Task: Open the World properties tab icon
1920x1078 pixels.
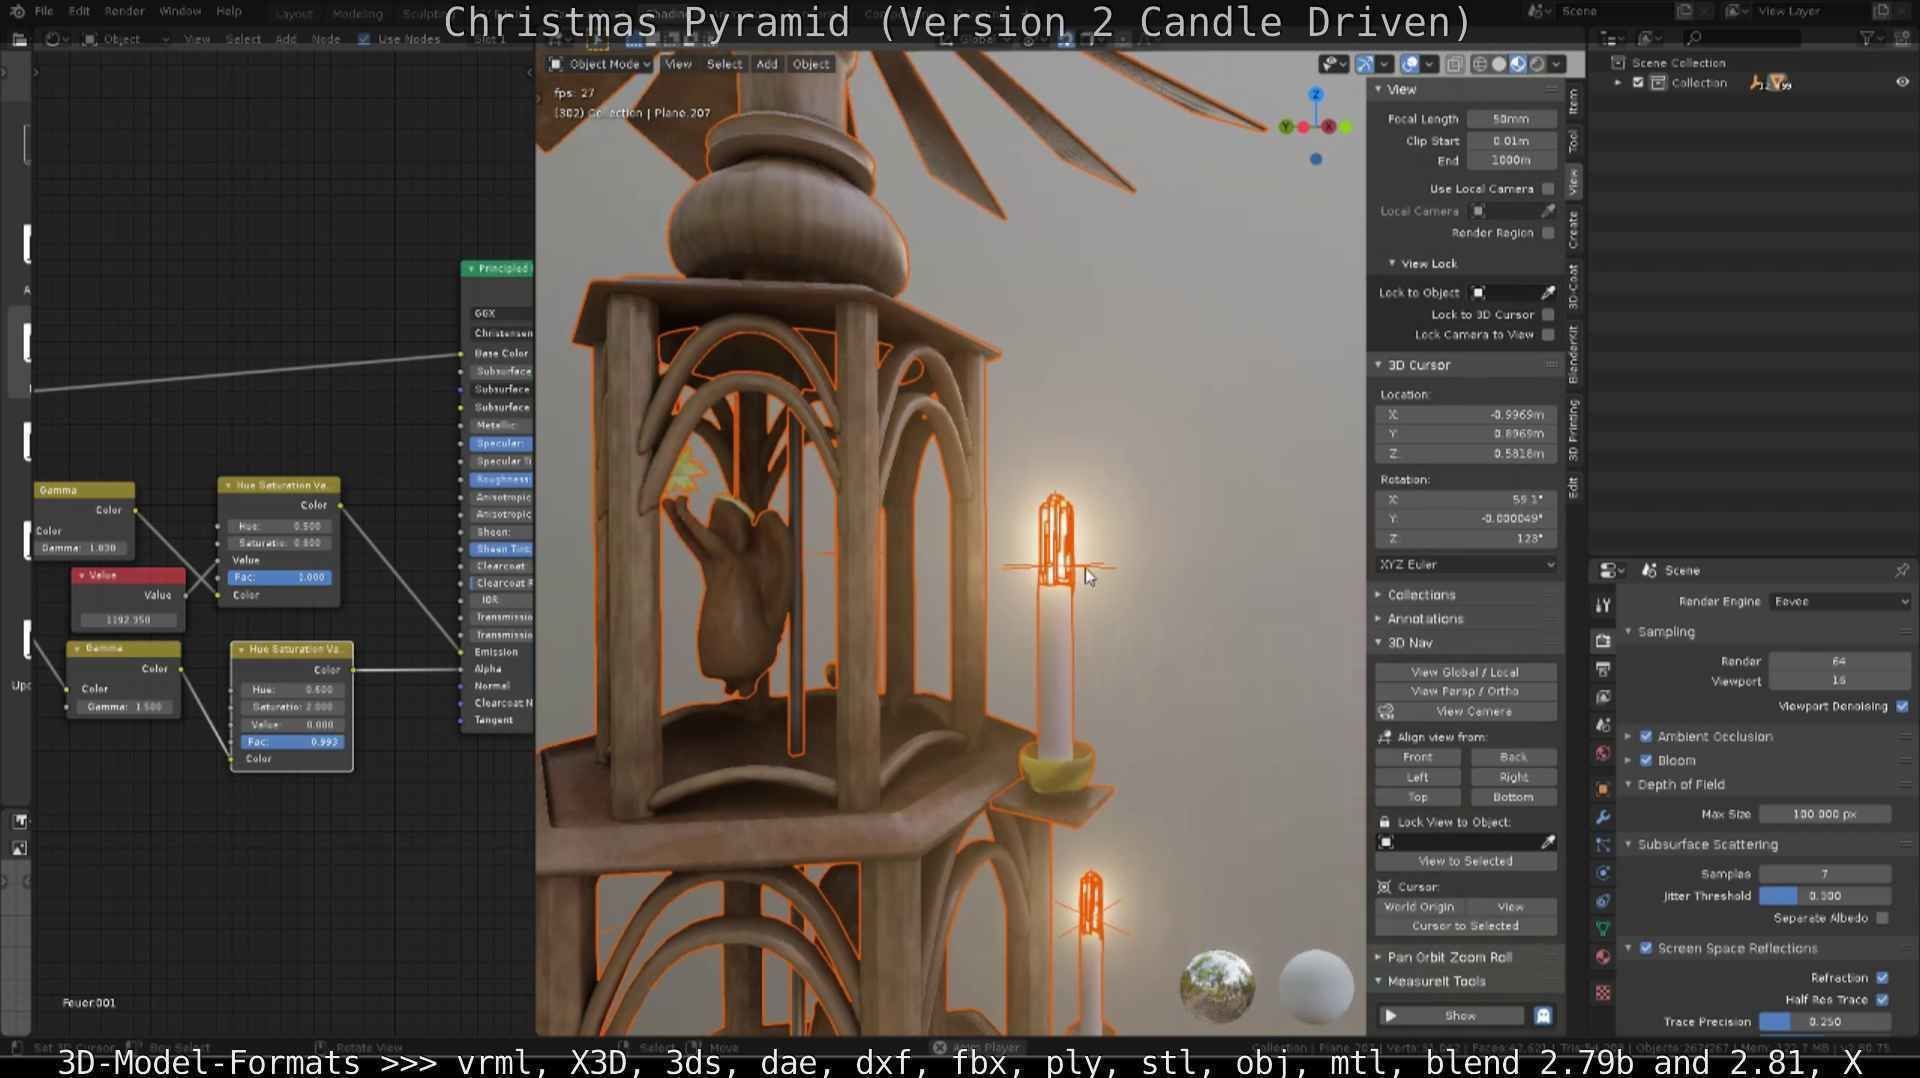Action: point(1603,753)
